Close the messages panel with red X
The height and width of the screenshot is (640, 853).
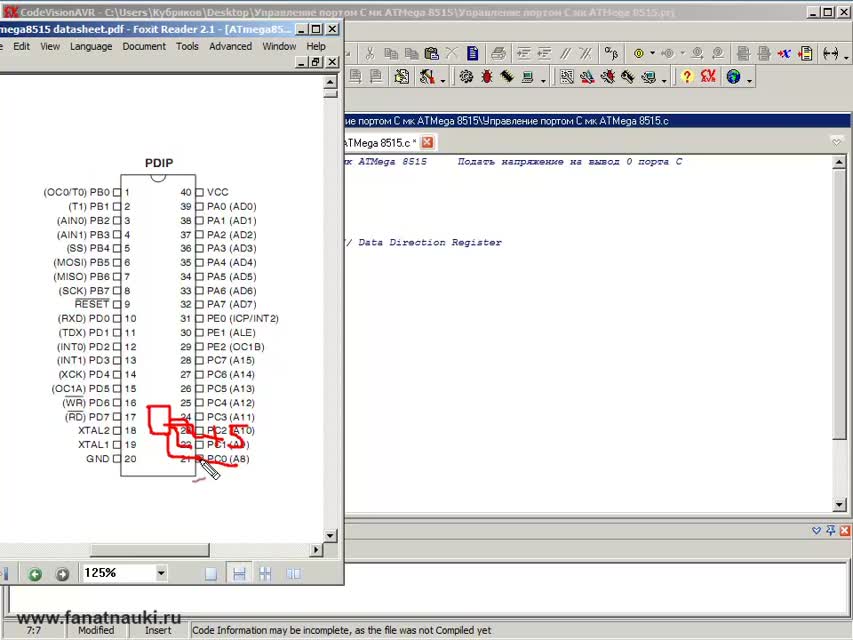point(845,530)
